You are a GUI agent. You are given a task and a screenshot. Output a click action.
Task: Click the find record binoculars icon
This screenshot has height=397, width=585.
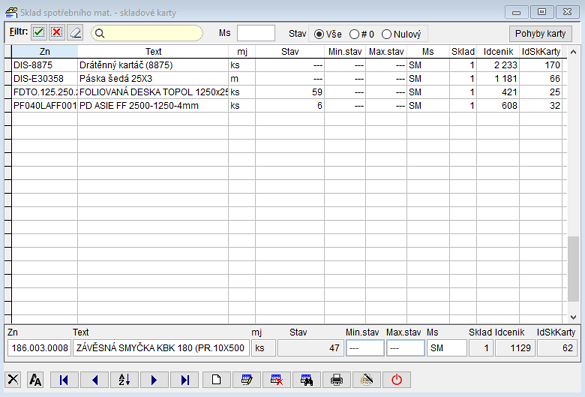307,380
